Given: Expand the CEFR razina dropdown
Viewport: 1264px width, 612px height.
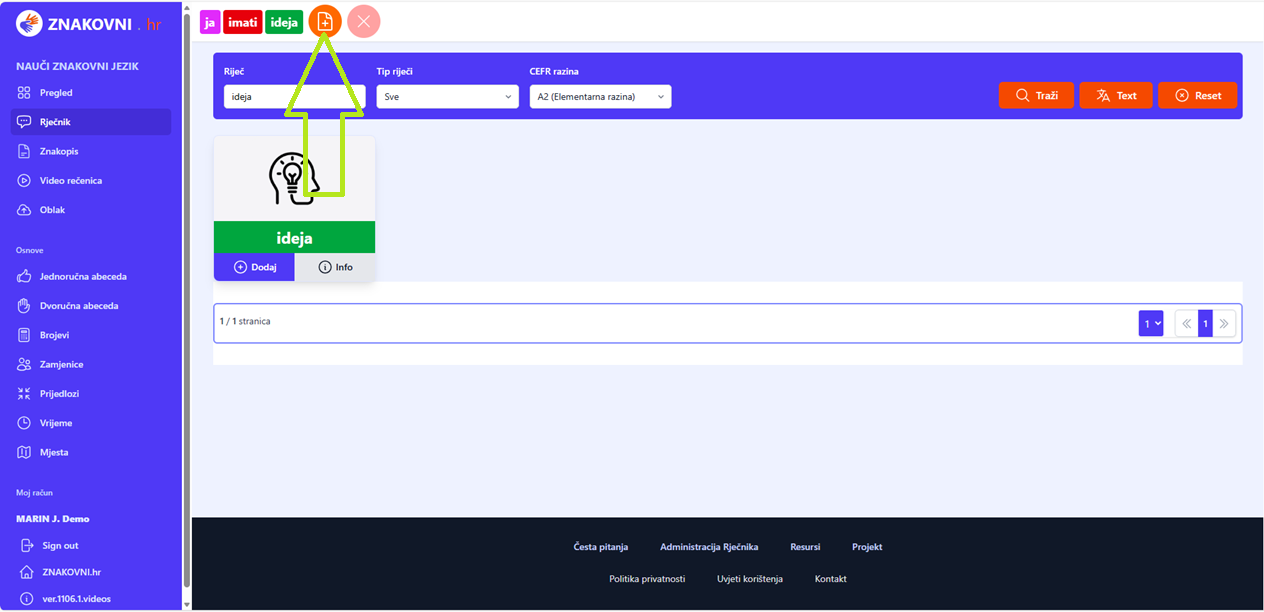Looking at the screenshot, I should click(x=600, y=96).
